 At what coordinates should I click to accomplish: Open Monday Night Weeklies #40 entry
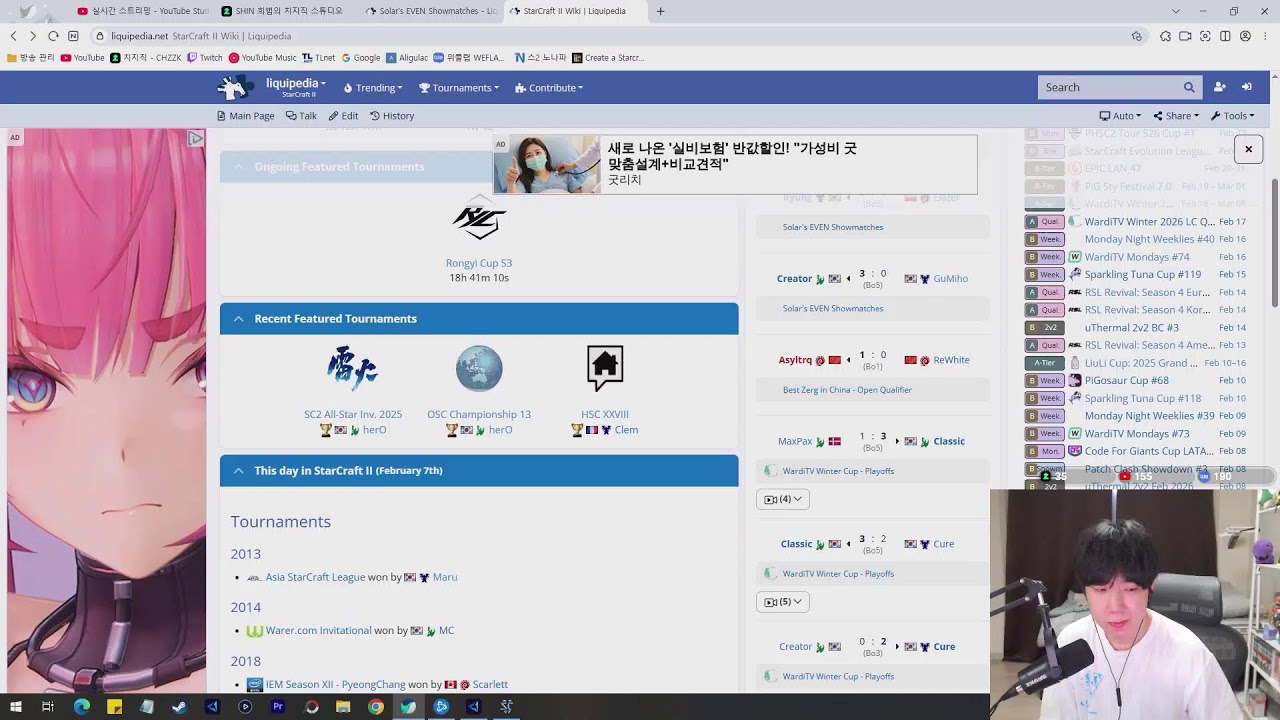(1149, 240)
